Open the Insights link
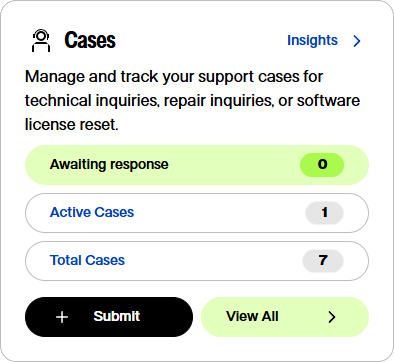Viewport: 394px width, 362px height. 312,40
